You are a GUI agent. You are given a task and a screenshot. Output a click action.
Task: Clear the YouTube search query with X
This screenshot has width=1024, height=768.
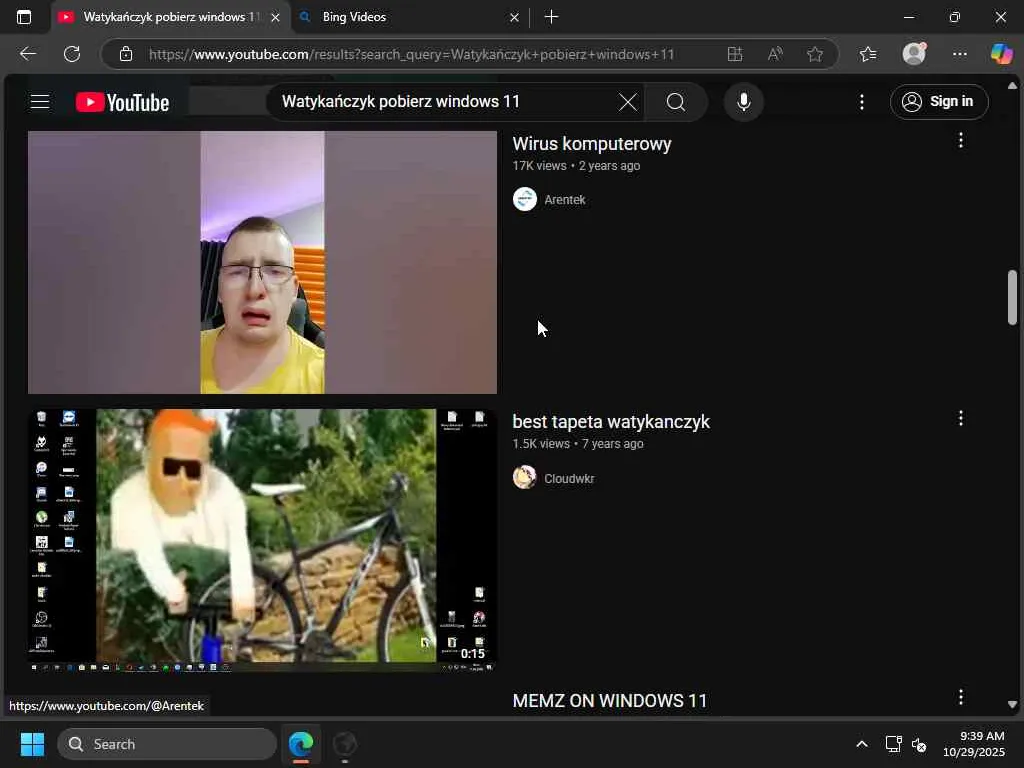pos(628,102)
